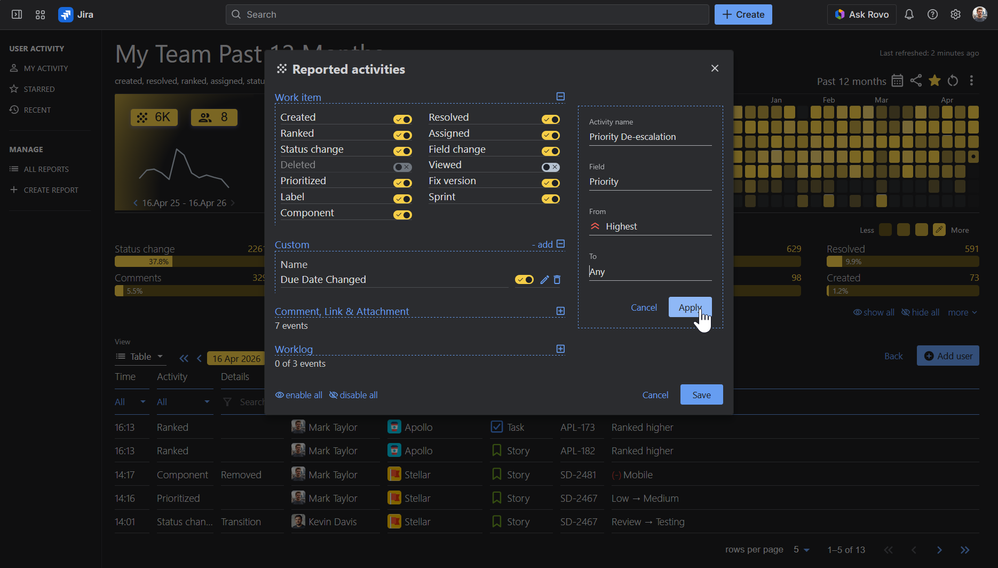The width and height of the screenshot is (998, 568).
Task: Click the 8 users badge
Action: coord(214,117)
